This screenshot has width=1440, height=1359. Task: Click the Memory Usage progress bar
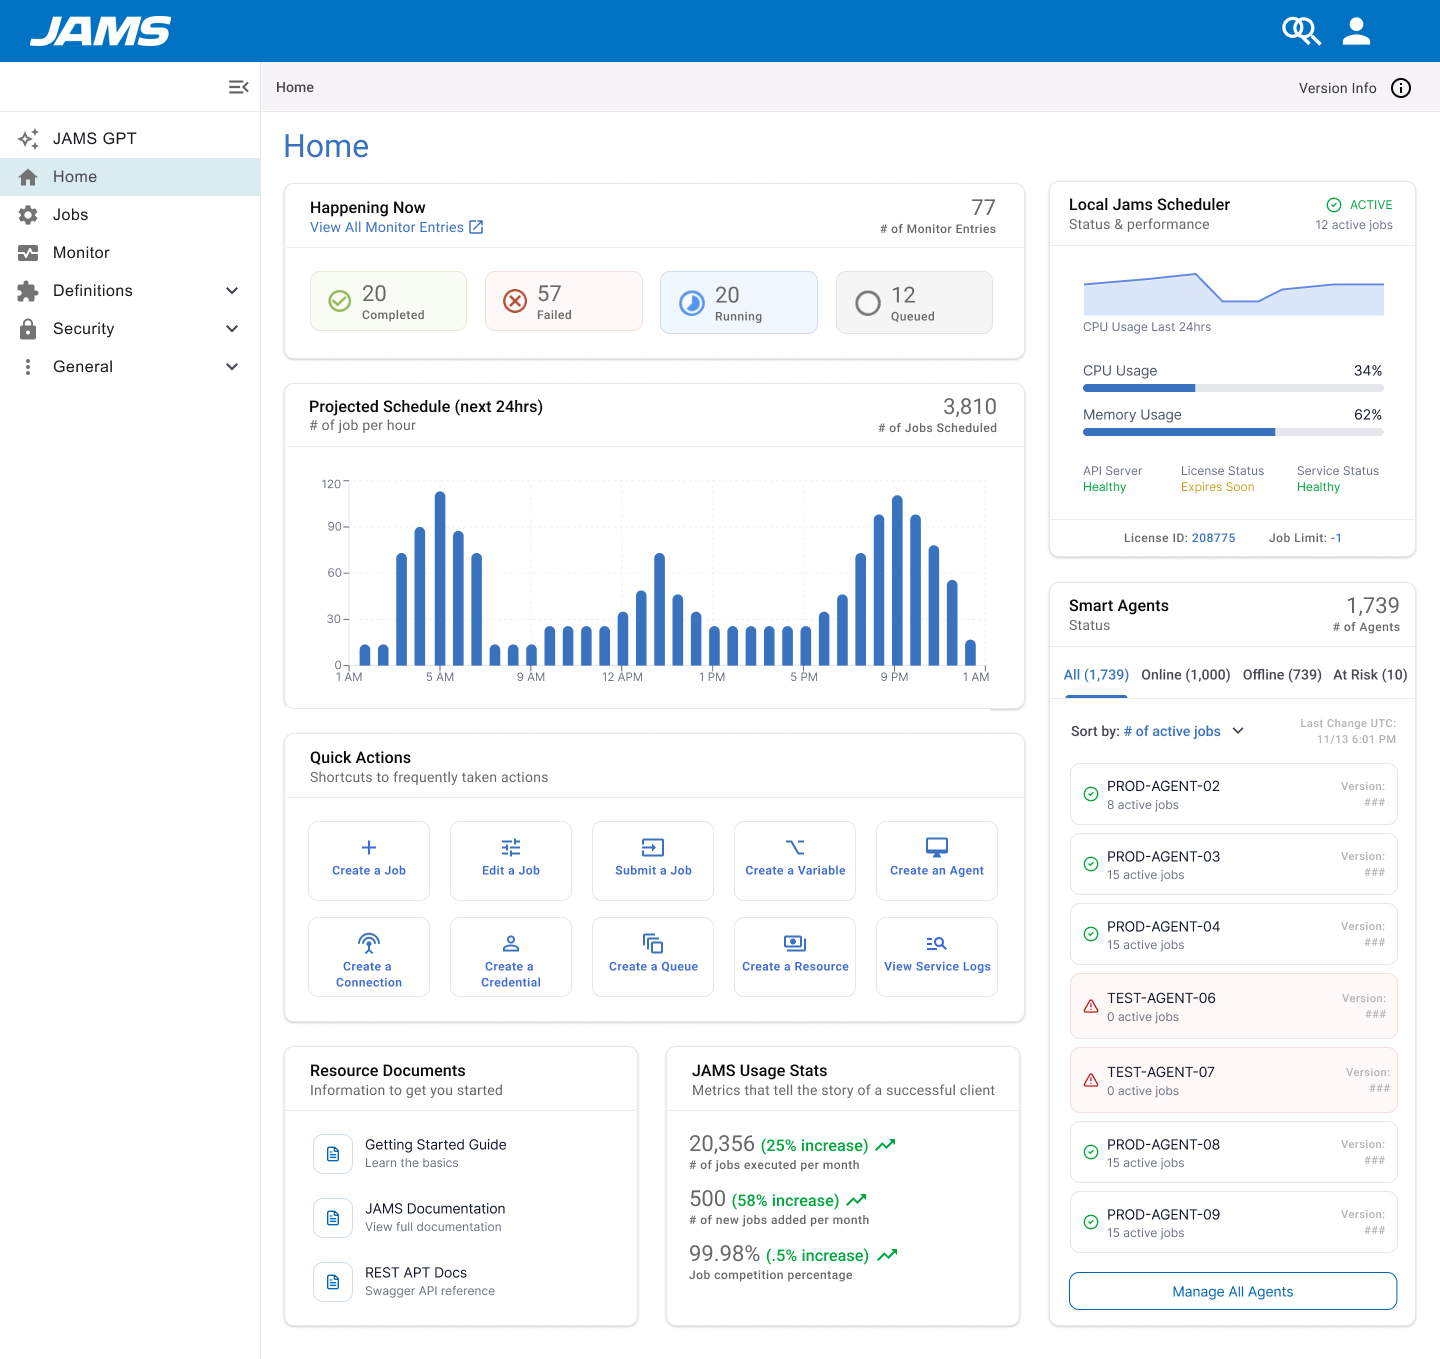tap(1233, 432)
